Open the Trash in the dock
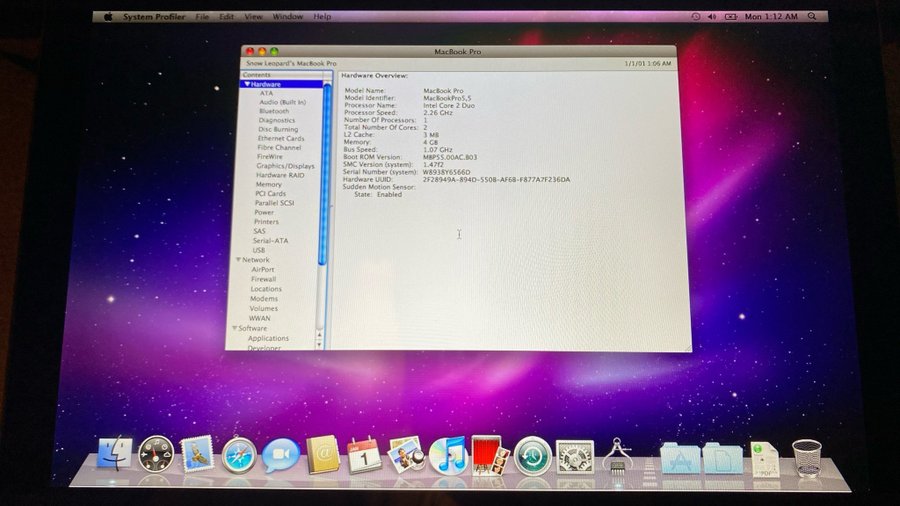The width and height of the screenshot is (900, 506). click(x=806, y=457)
